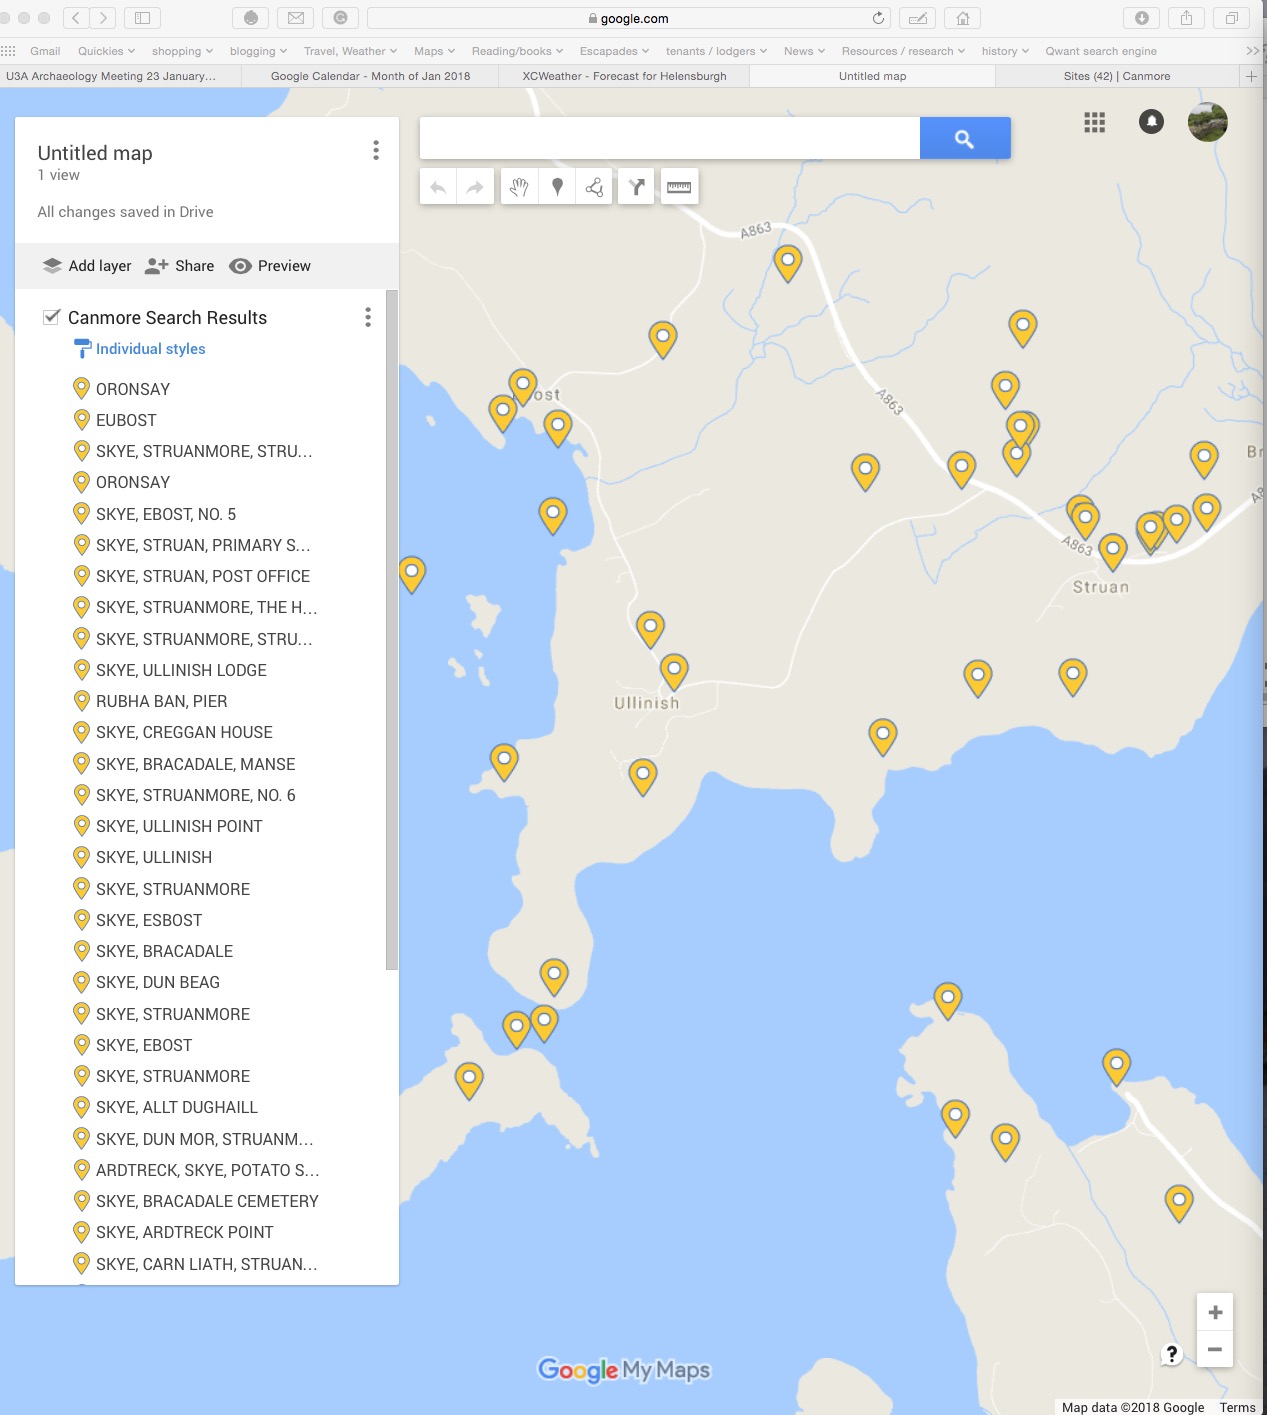Zoom in the map with plus button
1267x1415 pixels.
tap(1215, 1312)
